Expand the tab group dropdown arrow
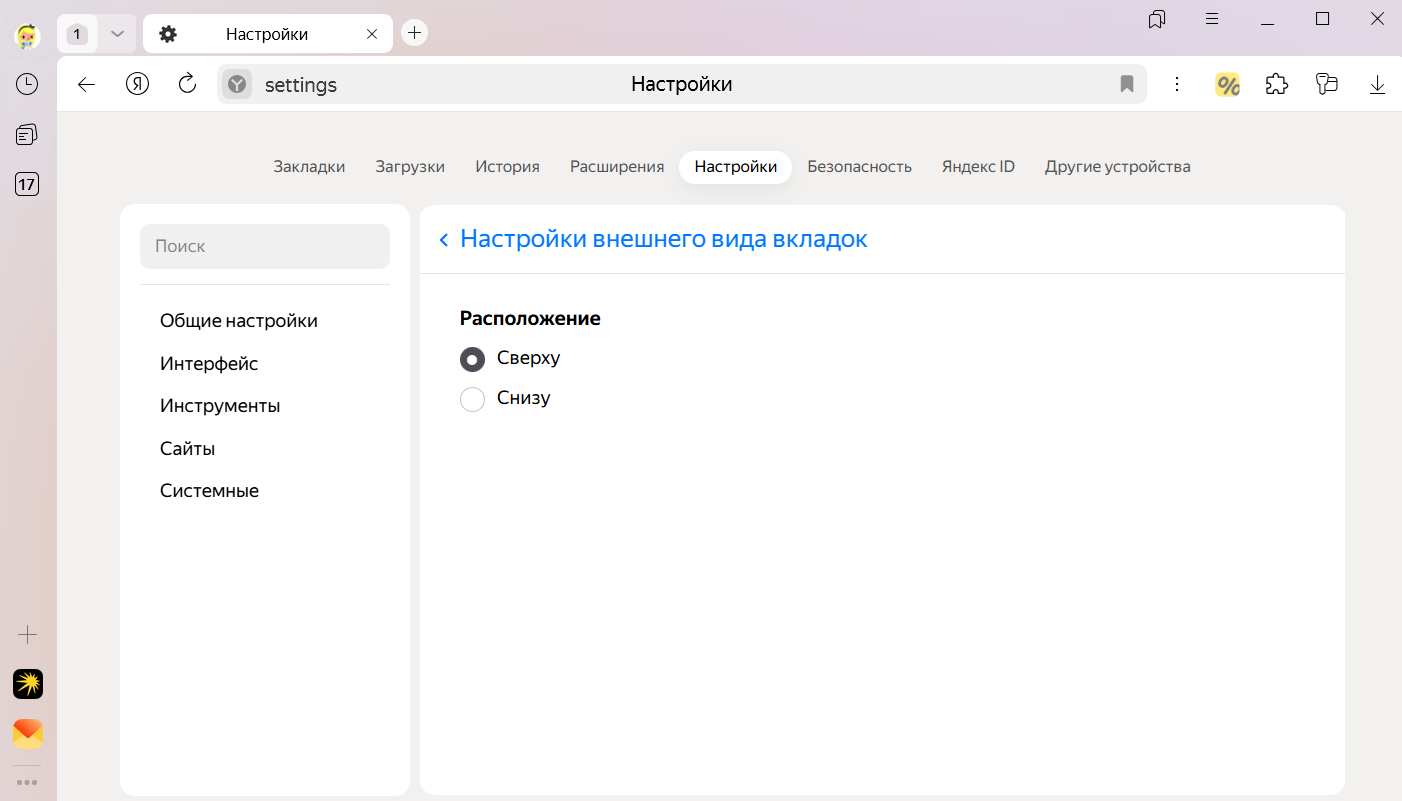1402x801 pixels. pyautogui.click(x=117, y=34)
